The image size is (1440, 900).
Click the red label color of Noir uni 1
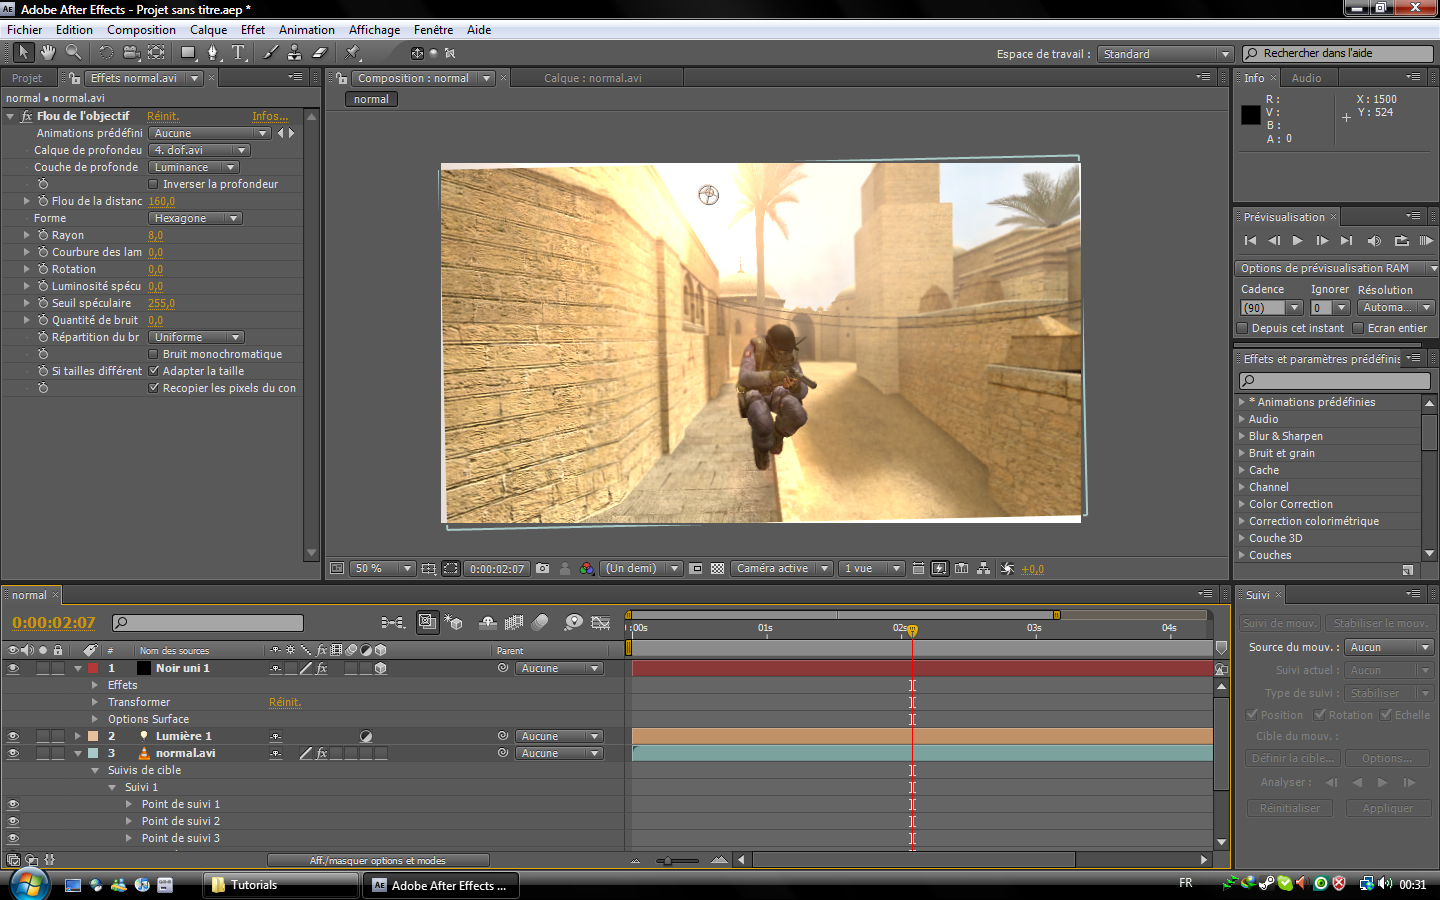coord(93,668)
